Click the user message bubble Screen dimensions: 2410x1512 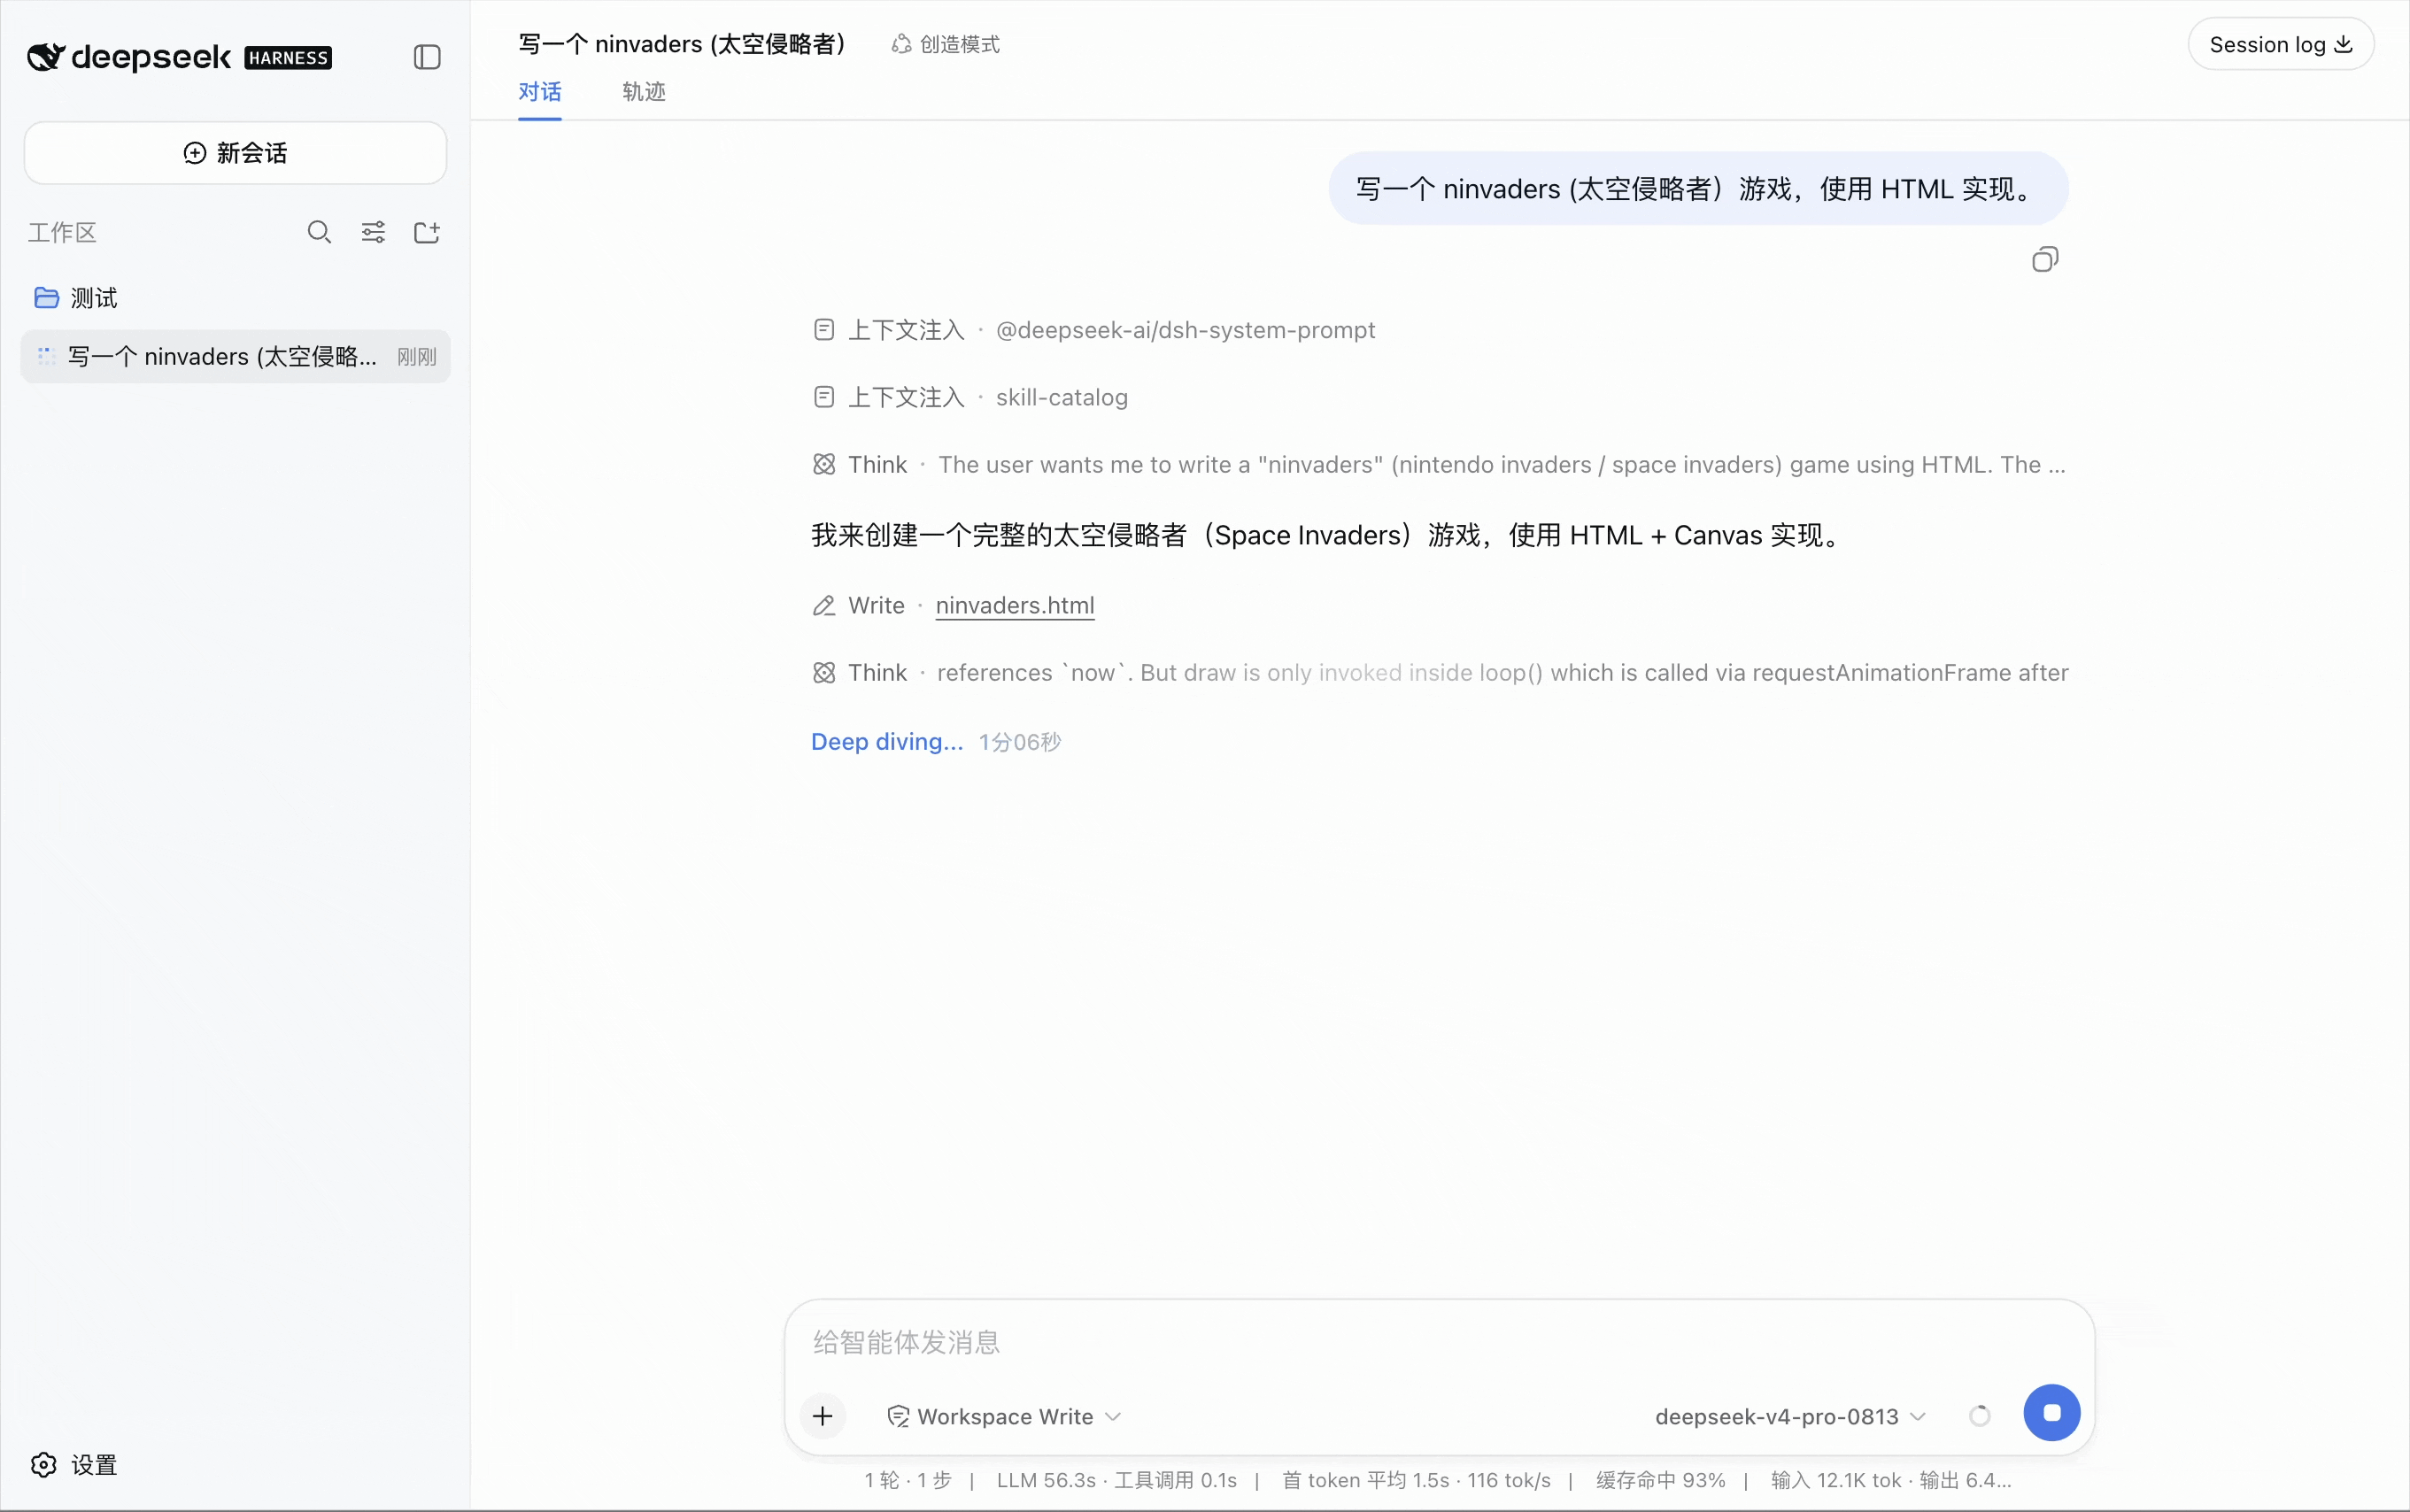(1698, 188)
